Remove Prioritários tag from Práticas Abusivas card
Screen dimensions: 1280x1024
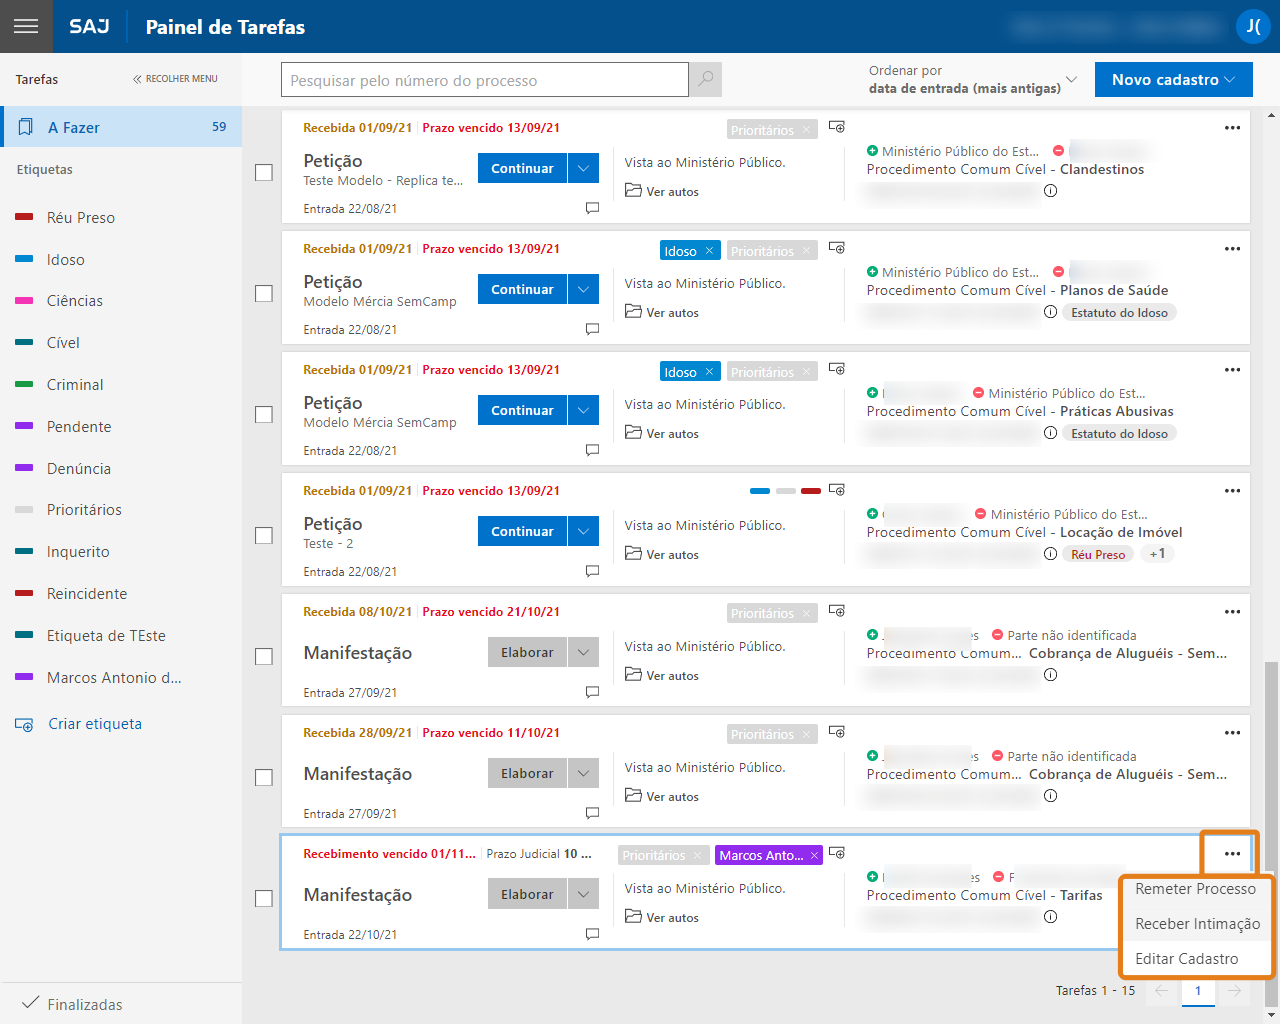[806, 371]
